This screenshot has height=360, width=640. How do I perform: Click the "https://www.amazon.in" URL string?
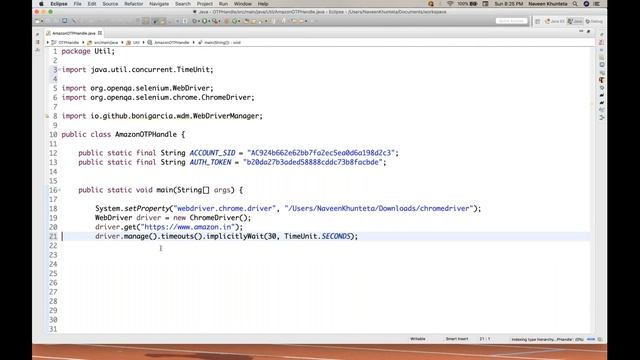click(x=187, y=227)
